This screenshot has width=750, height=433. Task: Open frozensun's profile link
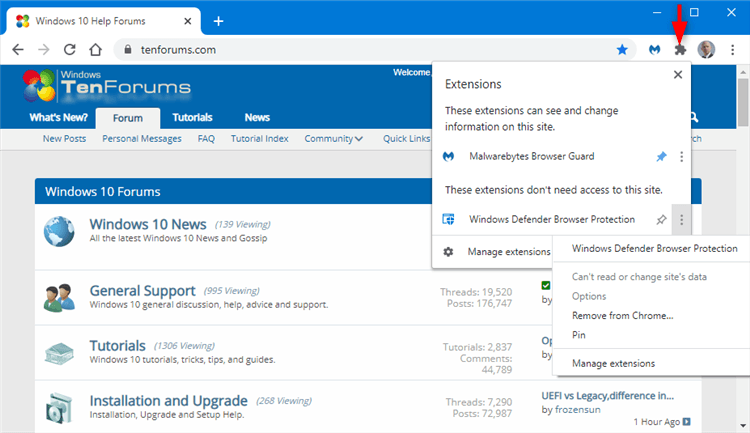tap(577, 410)
